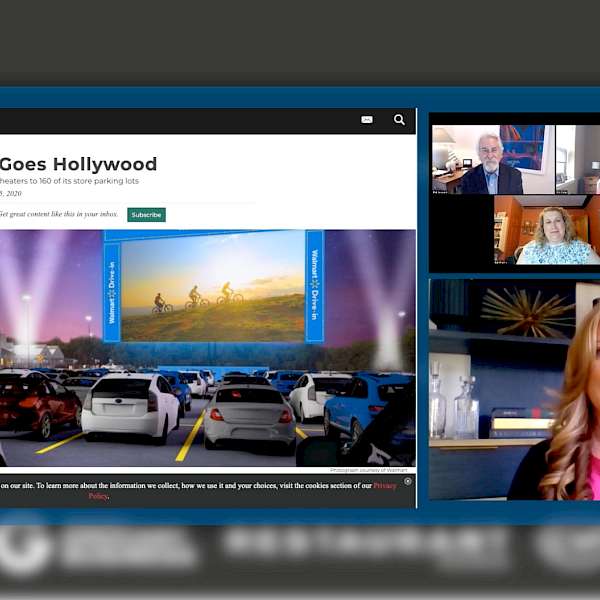The width and height of the screenshot is (600, 600).
Task: Open the search magnifier icon
Action: coord(399,120)
